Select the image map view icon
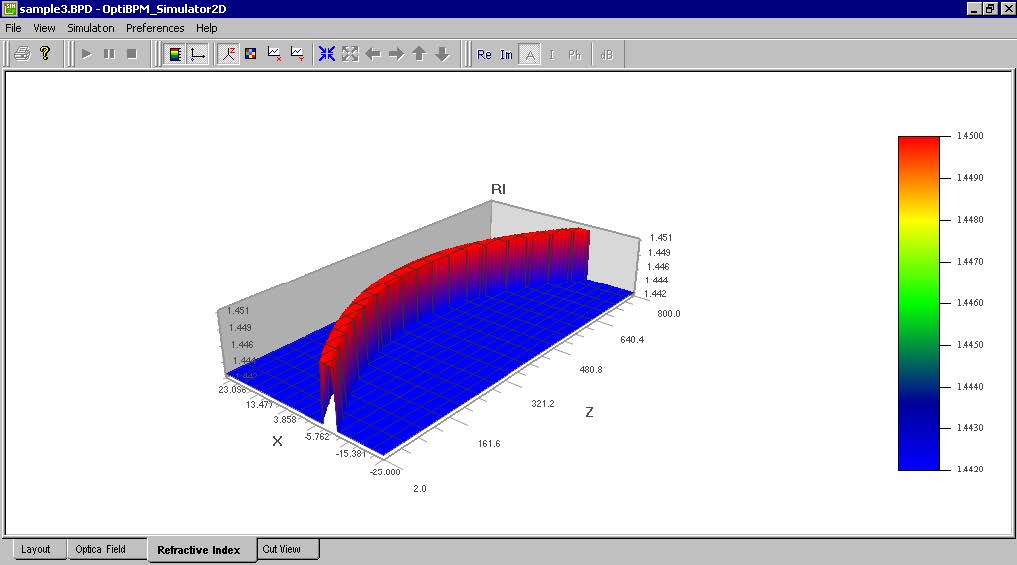1017x565 pixels. coord(251,54)
